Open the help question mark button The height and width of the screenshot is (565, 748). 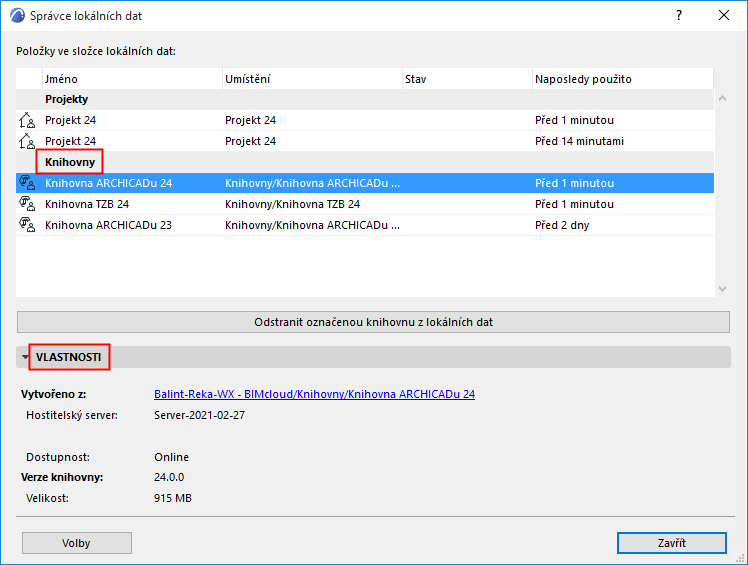click(x=679, y=15)
